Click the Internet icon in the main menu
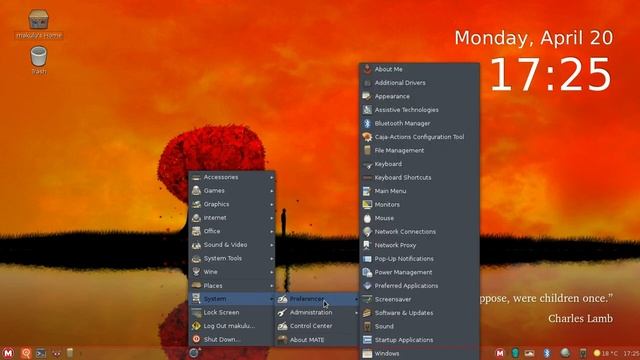 pyautogui.click(x=196, y=218)
